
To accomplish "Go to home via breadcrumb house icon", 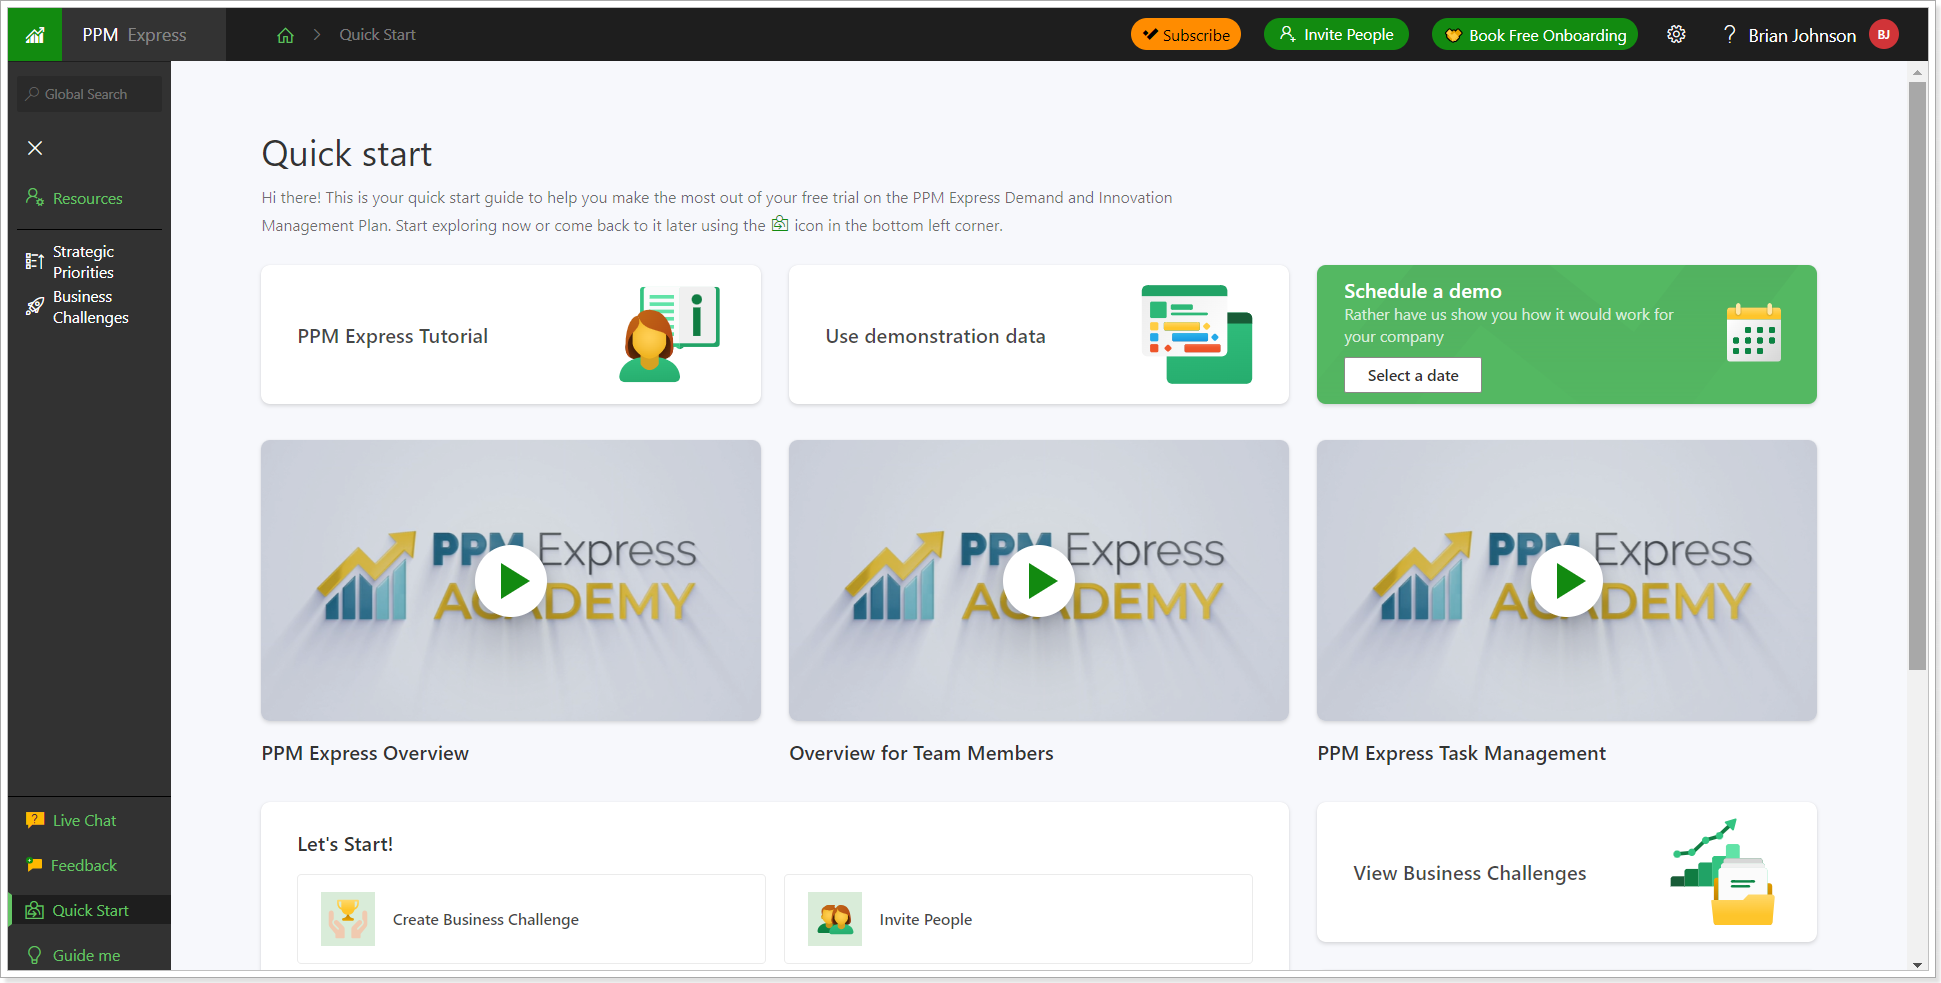I will pyautogui.click(x=285, y=35).
